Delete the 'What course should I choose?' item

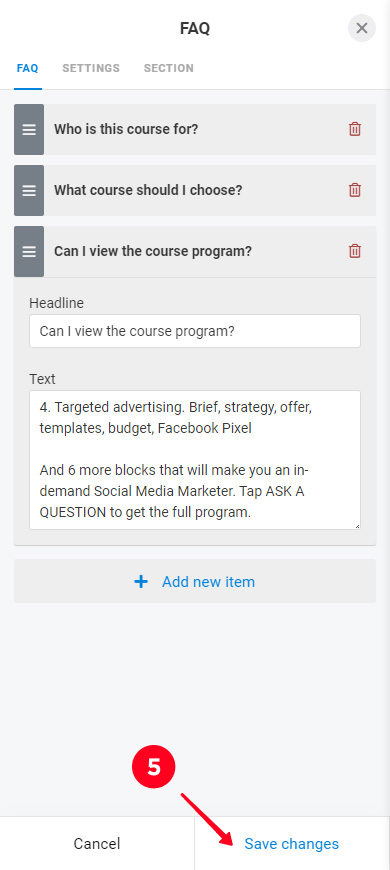pyautogui.click(x=354, y=190)
